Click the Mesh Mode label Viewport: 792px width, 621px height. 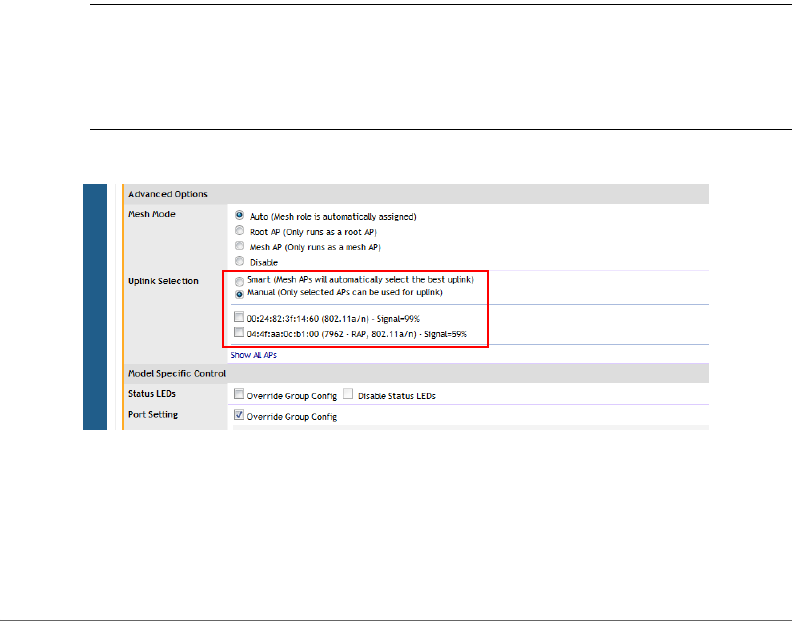click(152, 214)
